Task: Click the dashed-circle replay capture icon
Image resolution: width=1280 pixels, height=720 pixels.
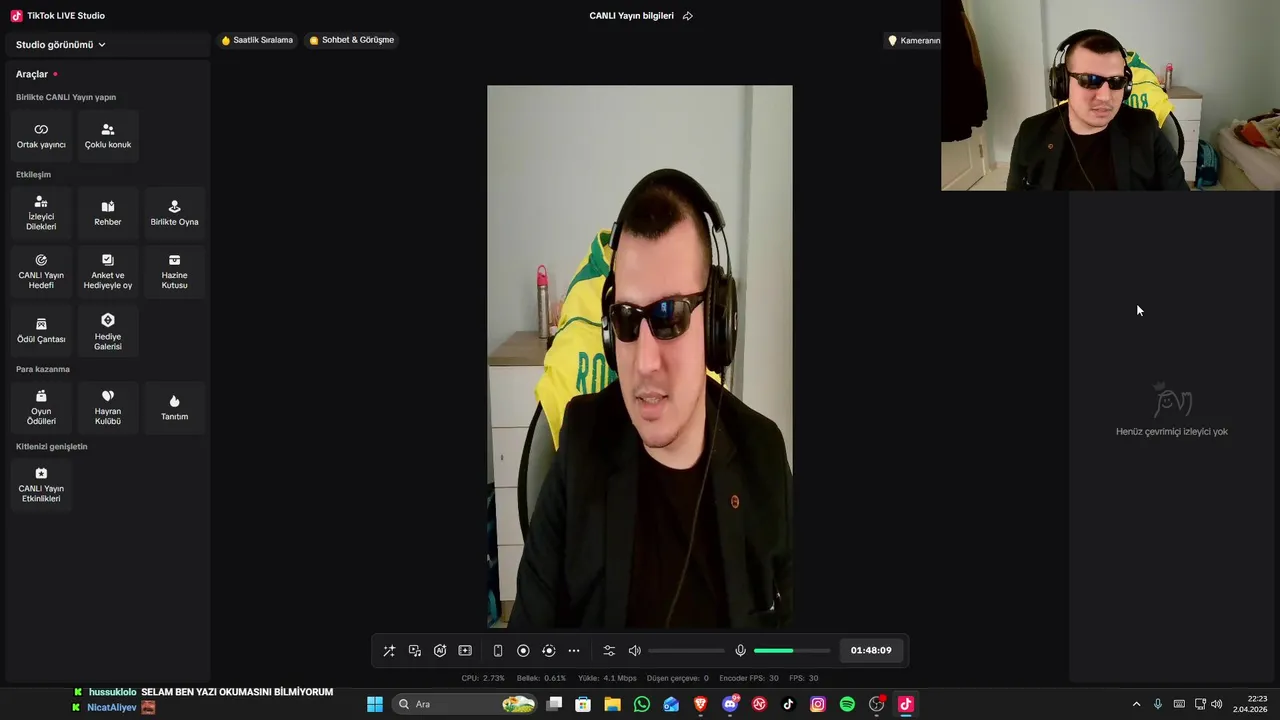Action: (548, 651)
